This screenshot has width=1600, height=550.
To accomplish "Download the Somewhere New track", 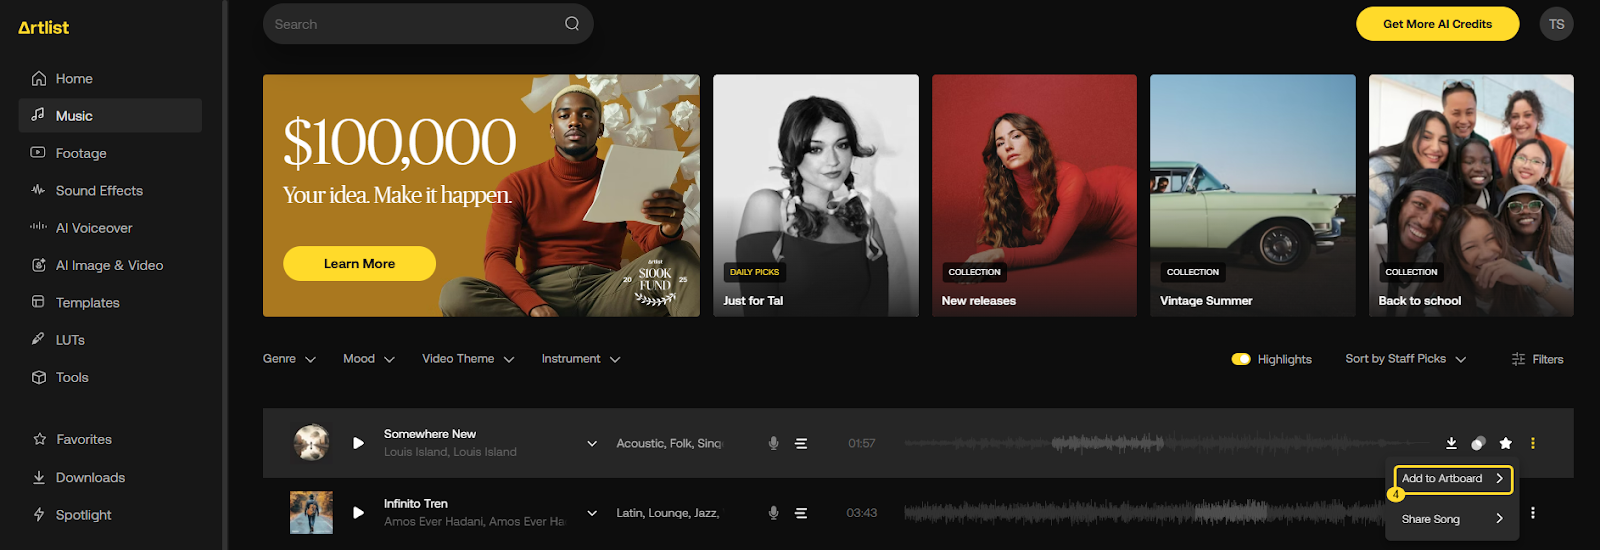I will (1451, 443).
